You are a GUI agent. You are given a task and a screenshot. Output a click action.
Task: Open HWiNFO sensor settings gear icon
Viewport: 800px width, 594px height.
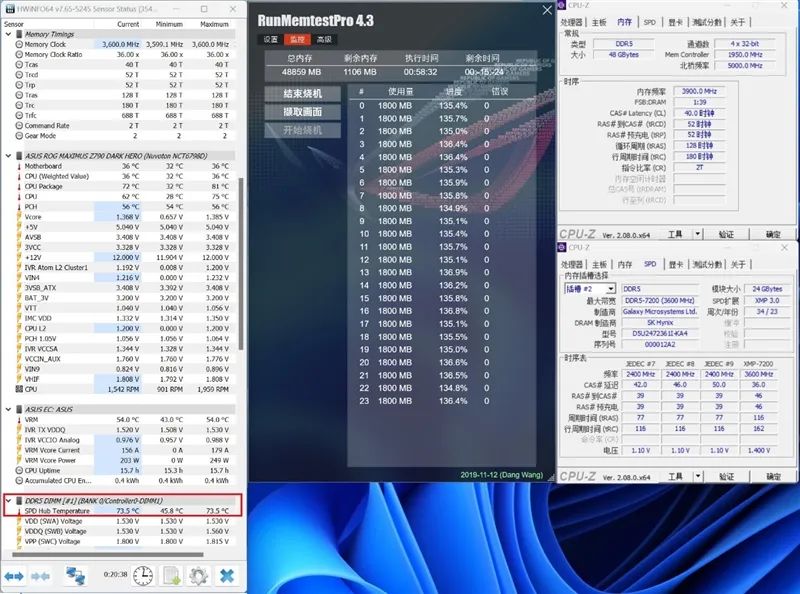tap(198, 576)
